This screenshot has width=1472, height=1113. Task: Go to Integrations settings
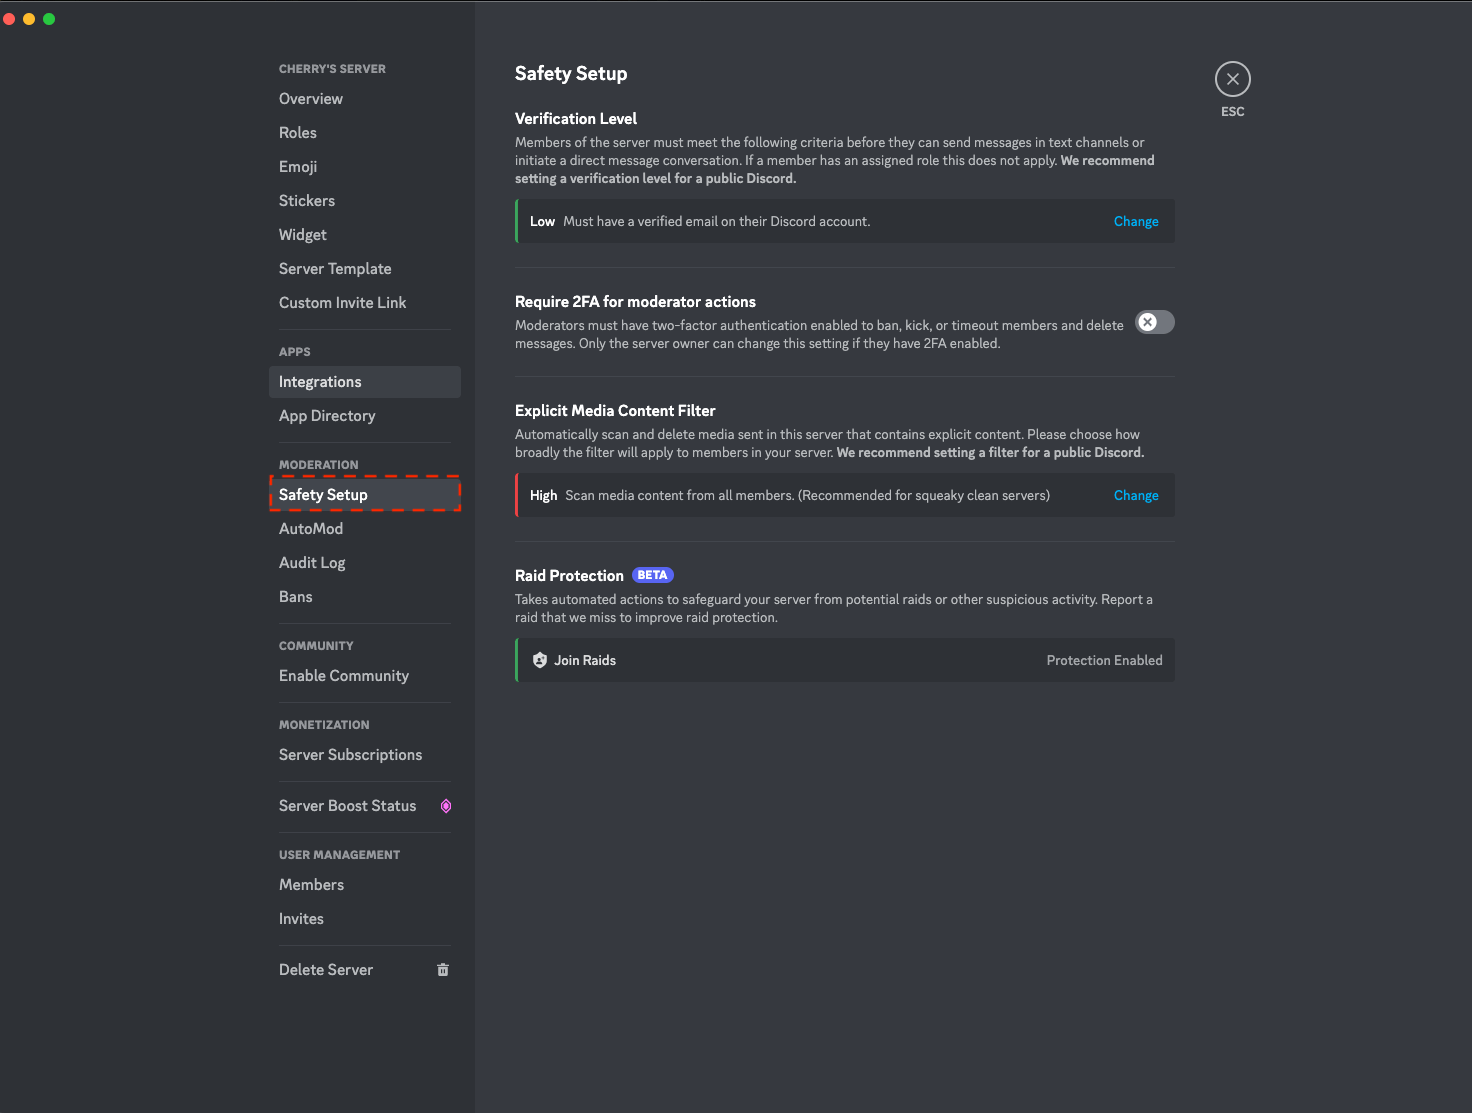click(x=320, y=381)
